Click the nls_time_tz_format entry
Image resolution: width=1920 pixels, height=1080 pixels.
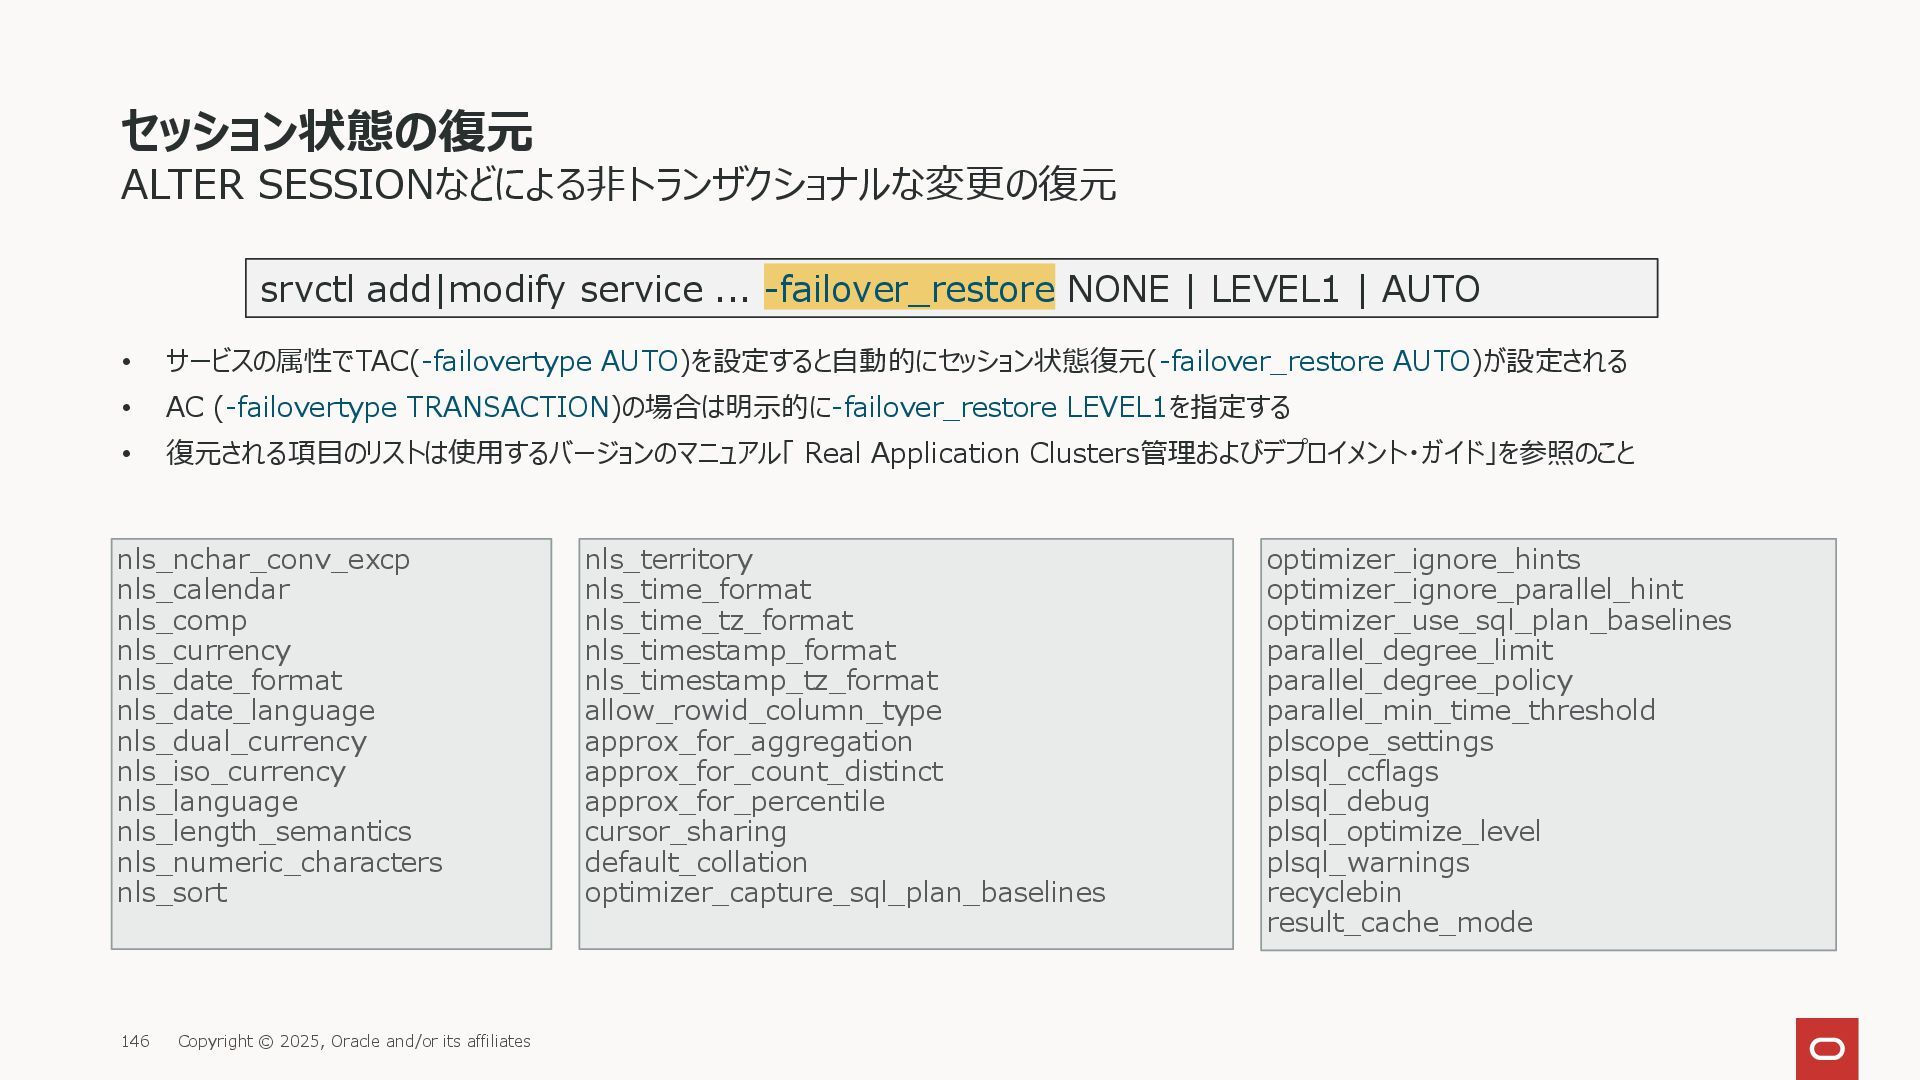(x=719, y=620)
